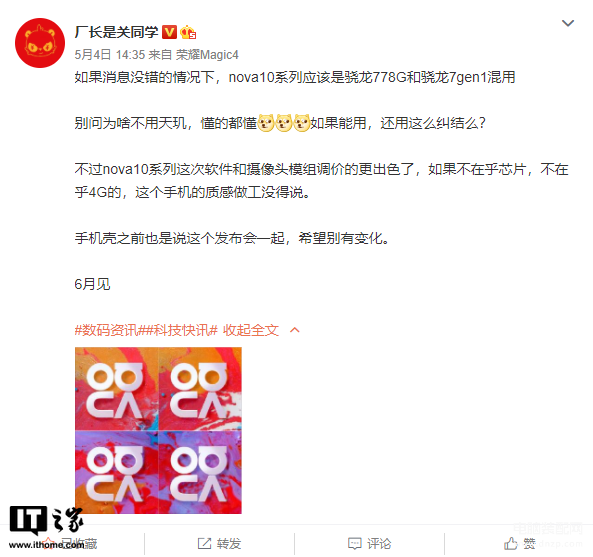Click the collapse arrow beside 收起全文

click(x=295, y=330)
